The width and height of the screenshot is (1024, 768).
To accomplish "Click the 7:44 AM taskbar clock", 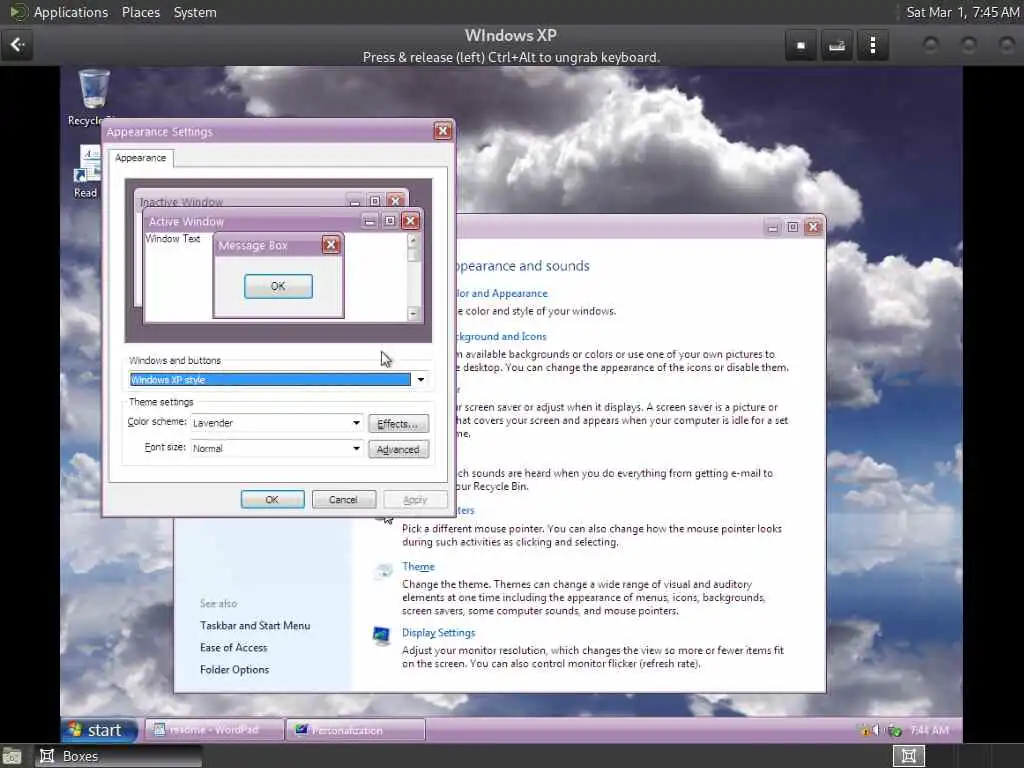I will click(x=929, y=730).
